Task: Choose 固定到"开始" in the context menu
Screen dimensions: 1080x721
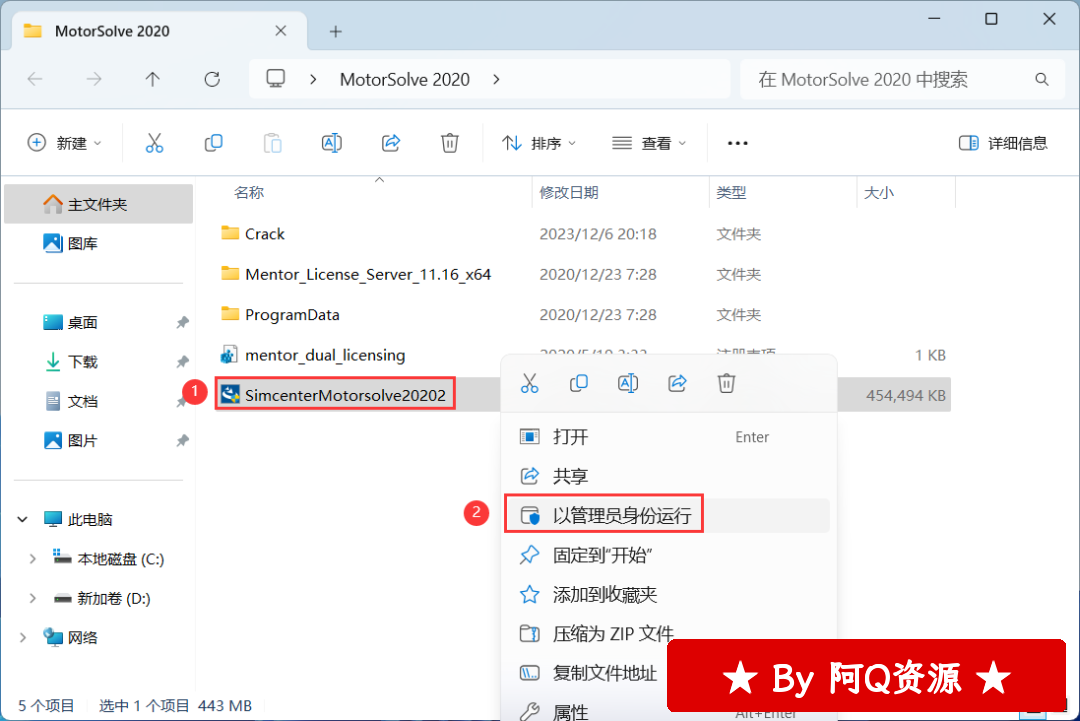Action: point(667,555)
